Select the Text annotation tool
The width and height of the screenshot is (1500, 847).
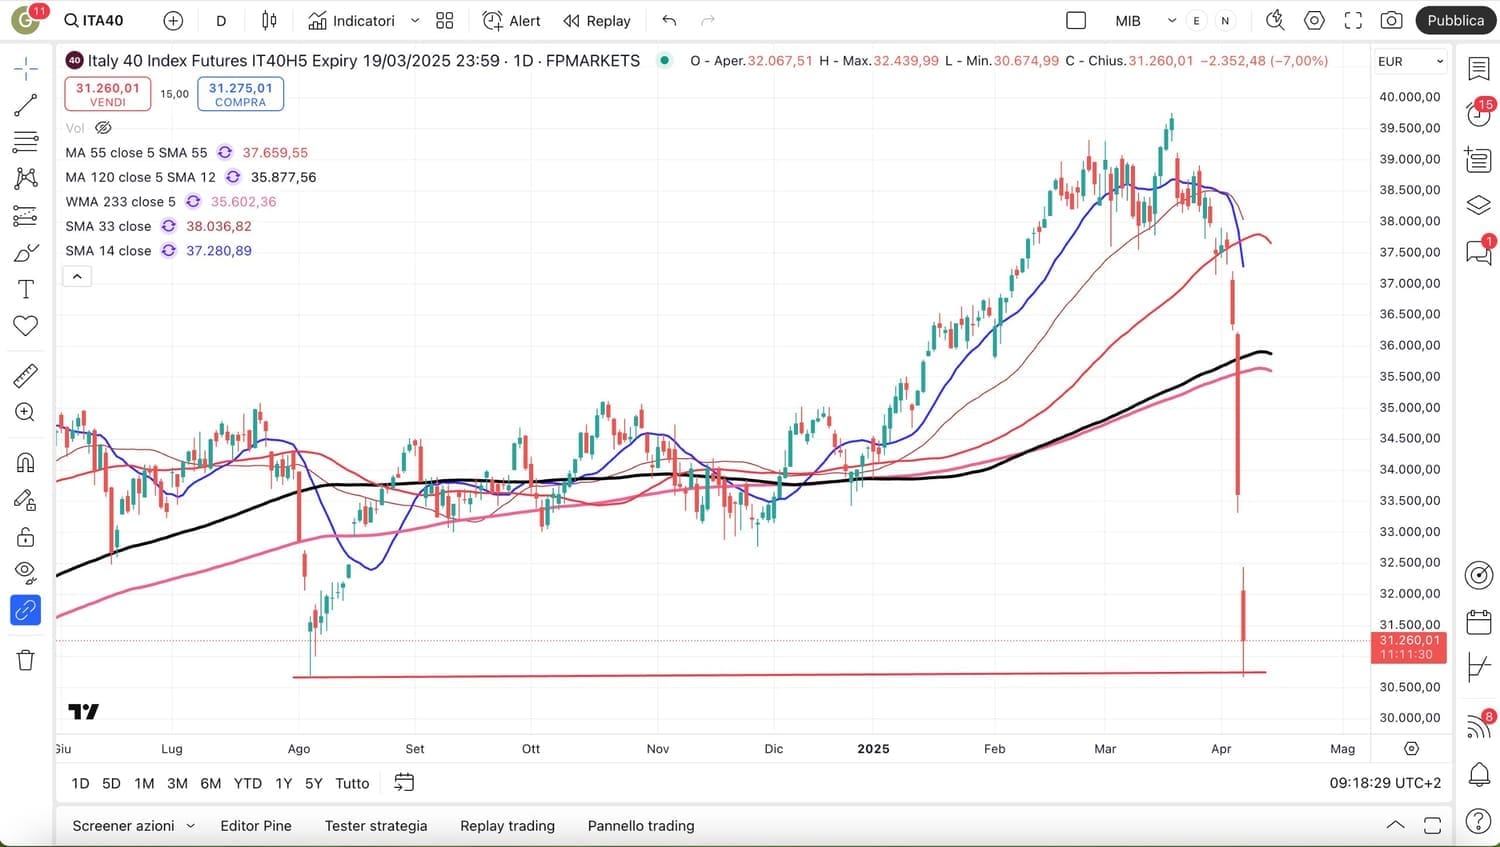tap(26, 290)
